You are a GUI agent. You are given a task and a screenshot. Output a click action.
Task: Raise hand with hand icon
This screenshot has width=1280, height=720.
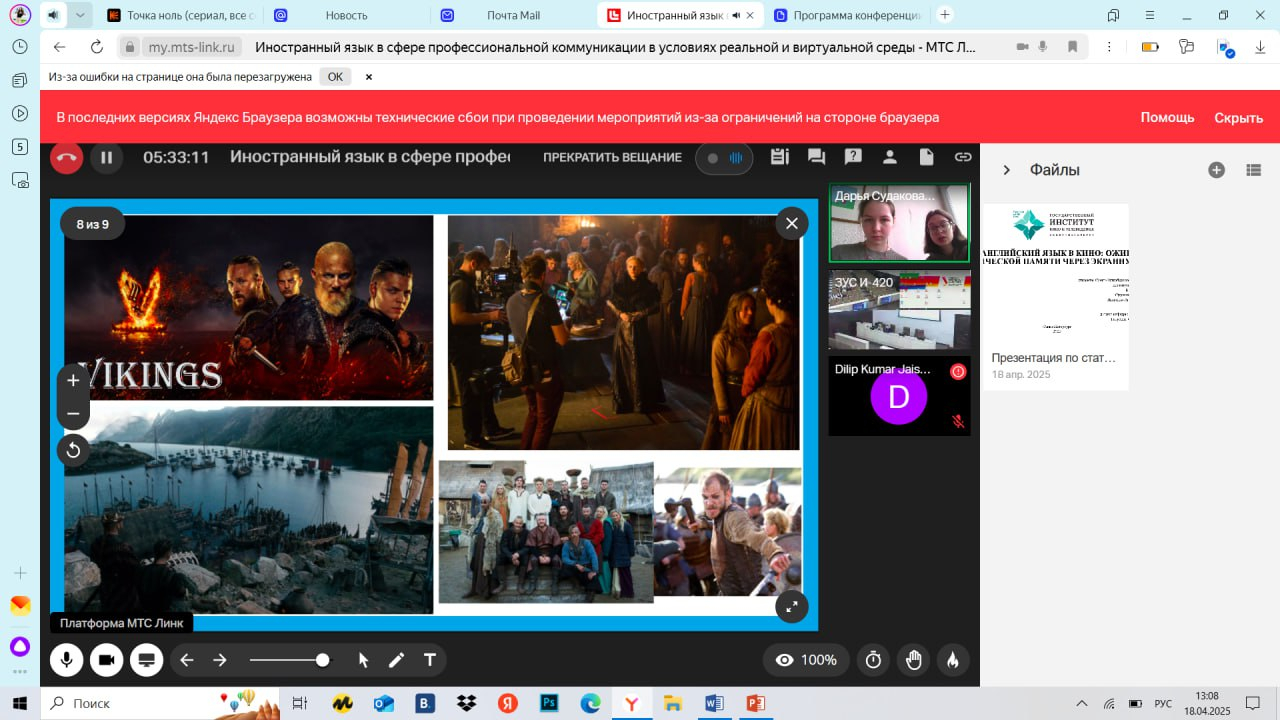tap(913, 660)
